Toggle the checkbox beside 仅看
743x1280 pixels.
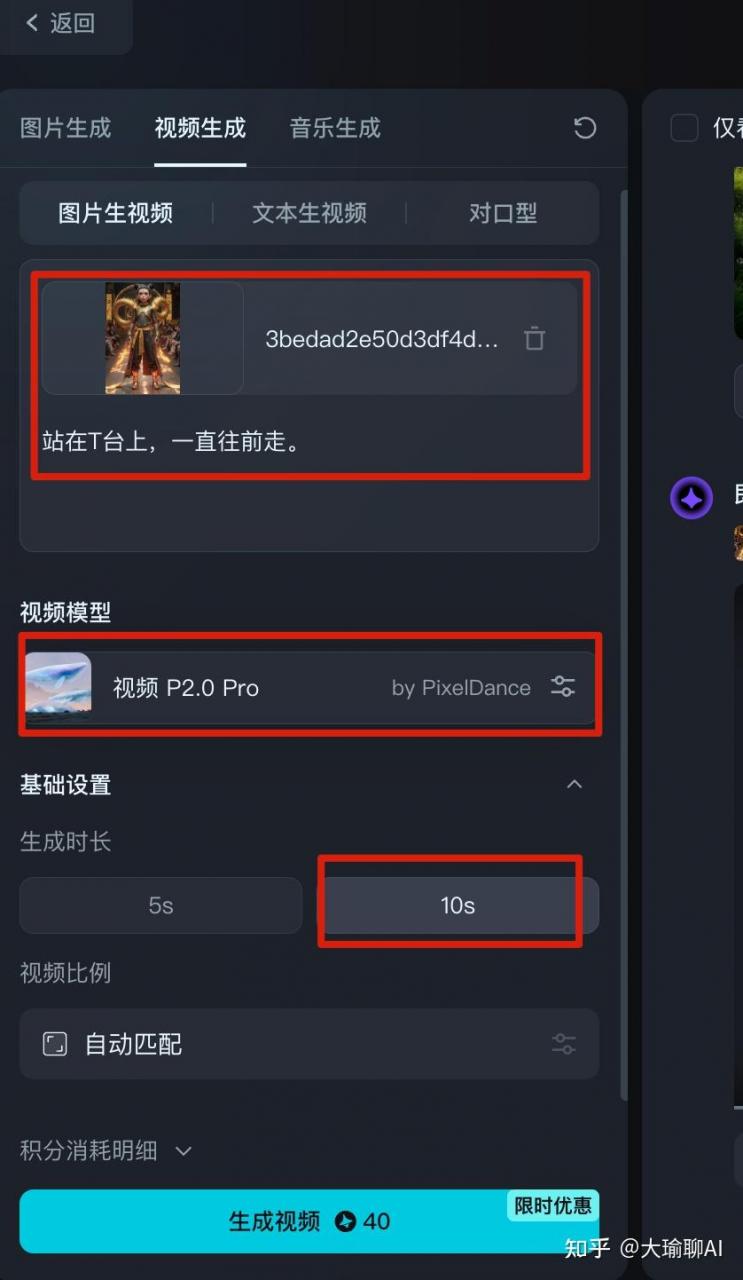tap(684, 128)
